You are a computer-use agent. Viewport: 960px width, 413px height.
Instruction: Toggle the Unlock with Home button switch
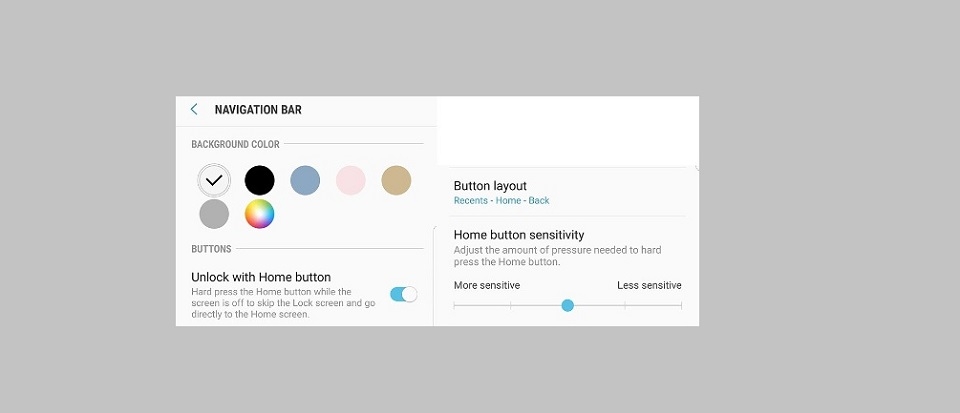pos(403,294)
